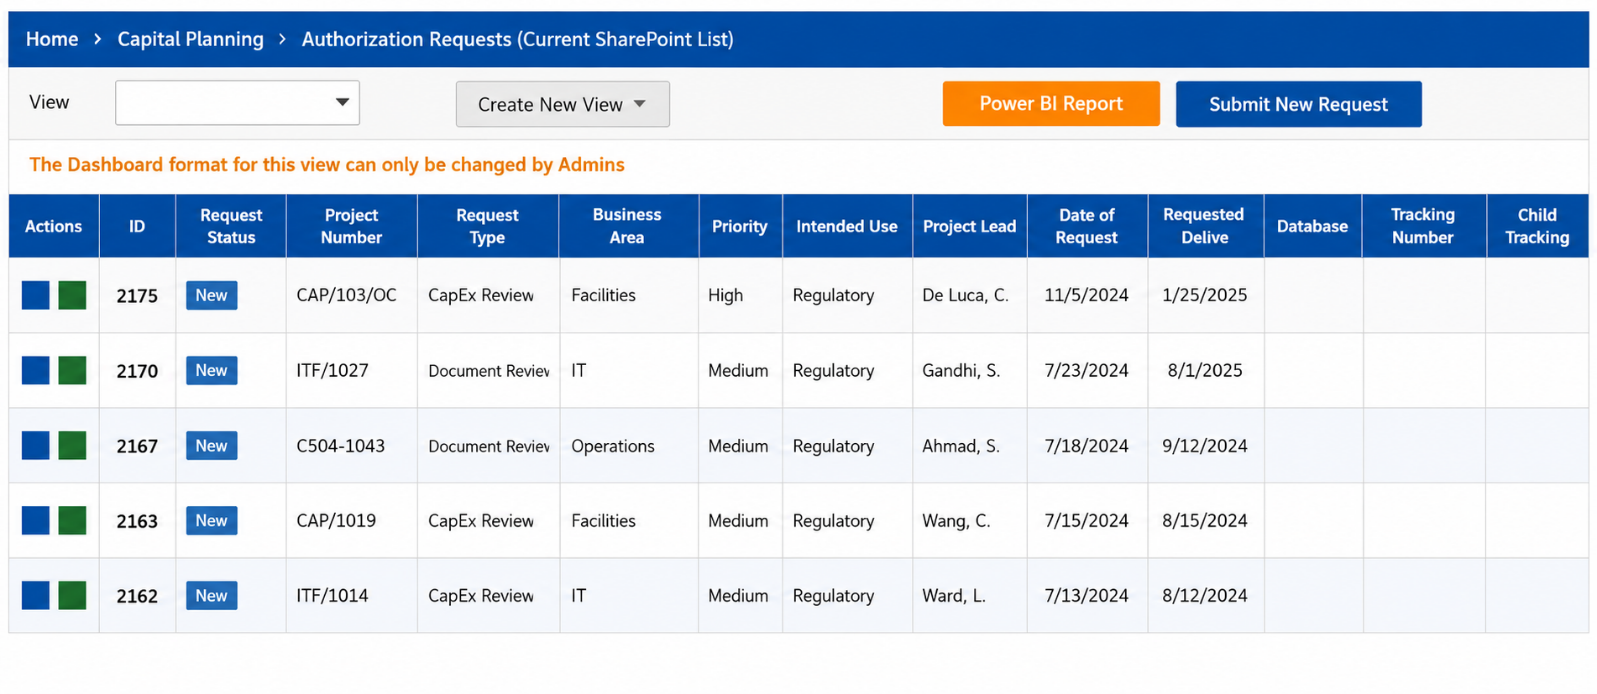This screenshot has height=694, width=1597.
Task: Sort by Project Lead column header
Action: tap(969, 226)
